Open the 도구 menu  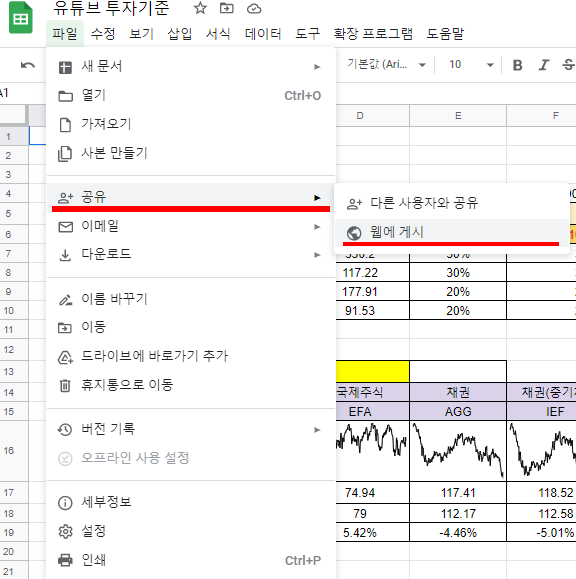click(x=308, y=34)
